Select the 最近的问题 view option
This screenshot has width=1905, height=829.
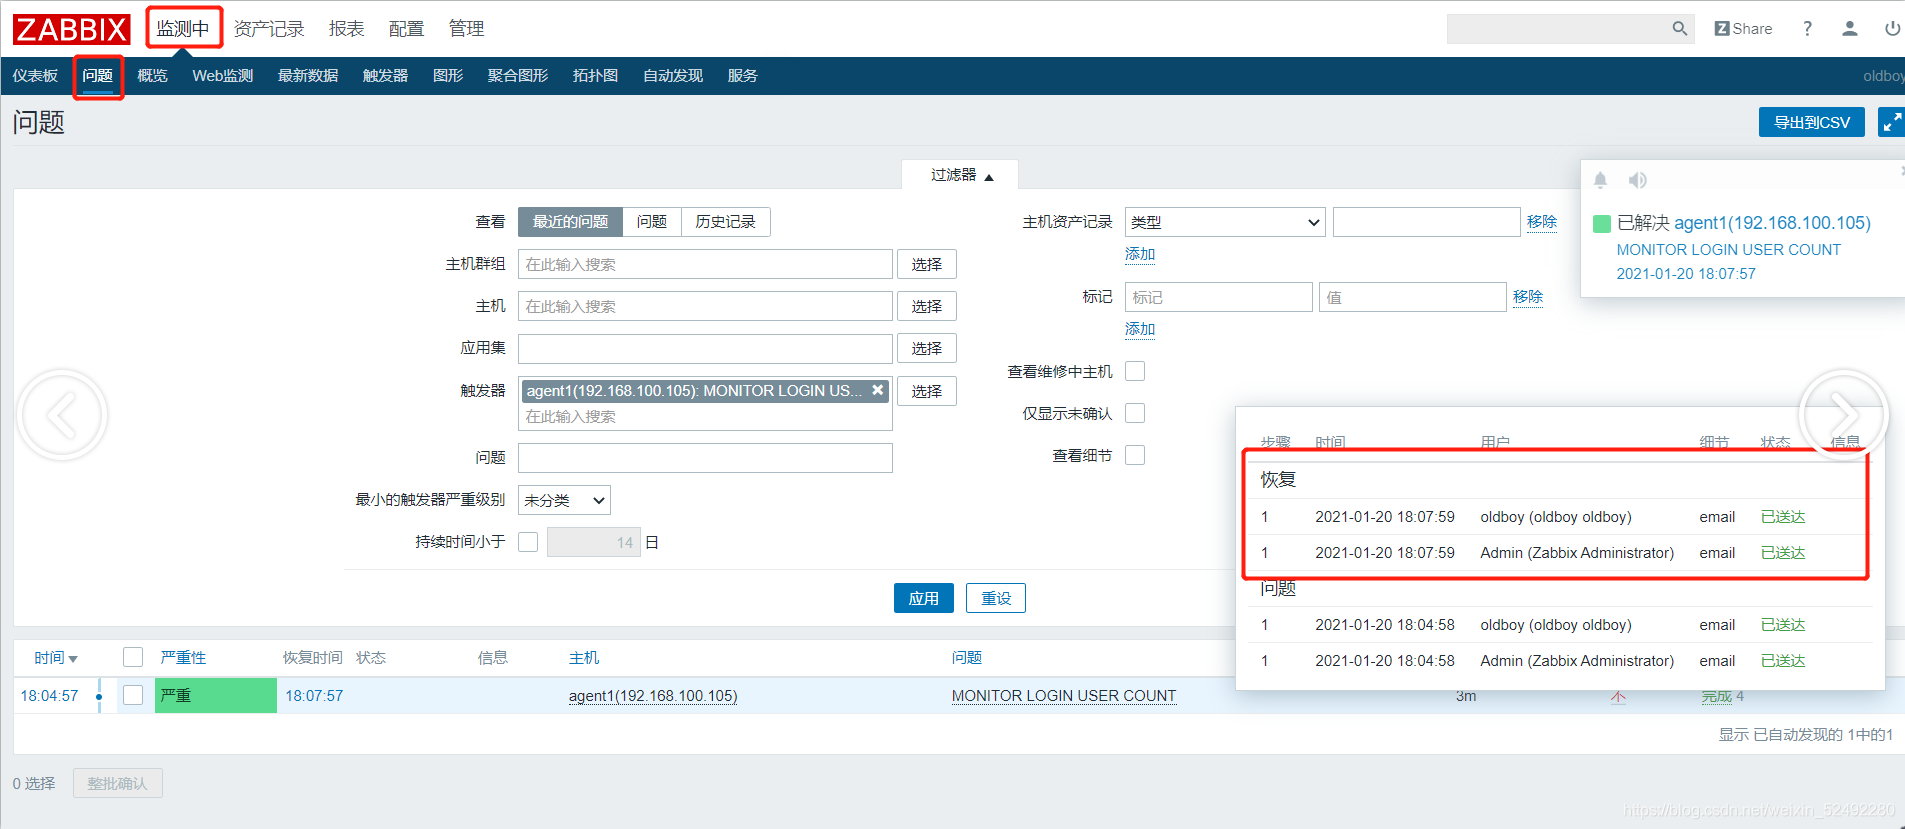pyautogui.click(x=570, y=222)
